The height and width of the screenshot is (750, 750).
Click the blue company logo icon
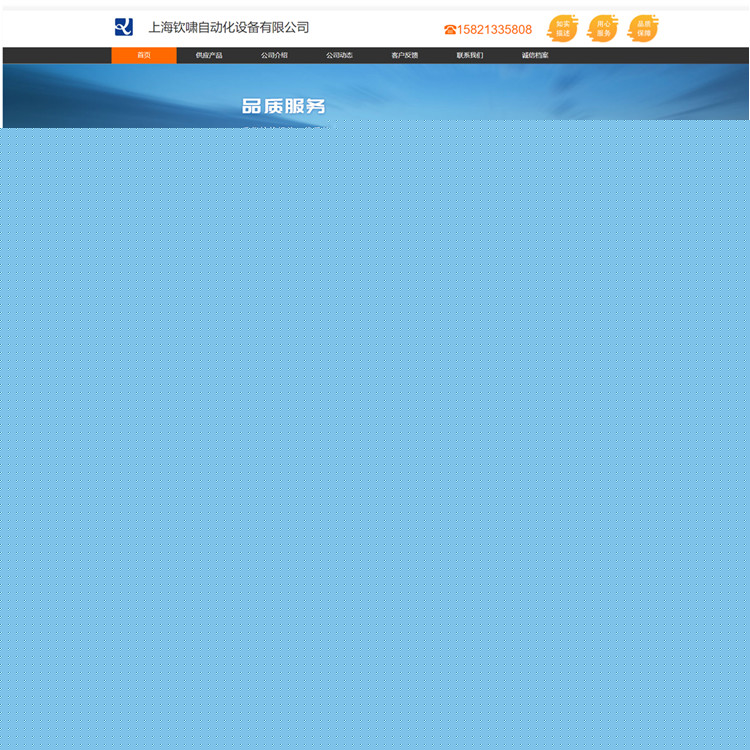(x=124, y=27)
